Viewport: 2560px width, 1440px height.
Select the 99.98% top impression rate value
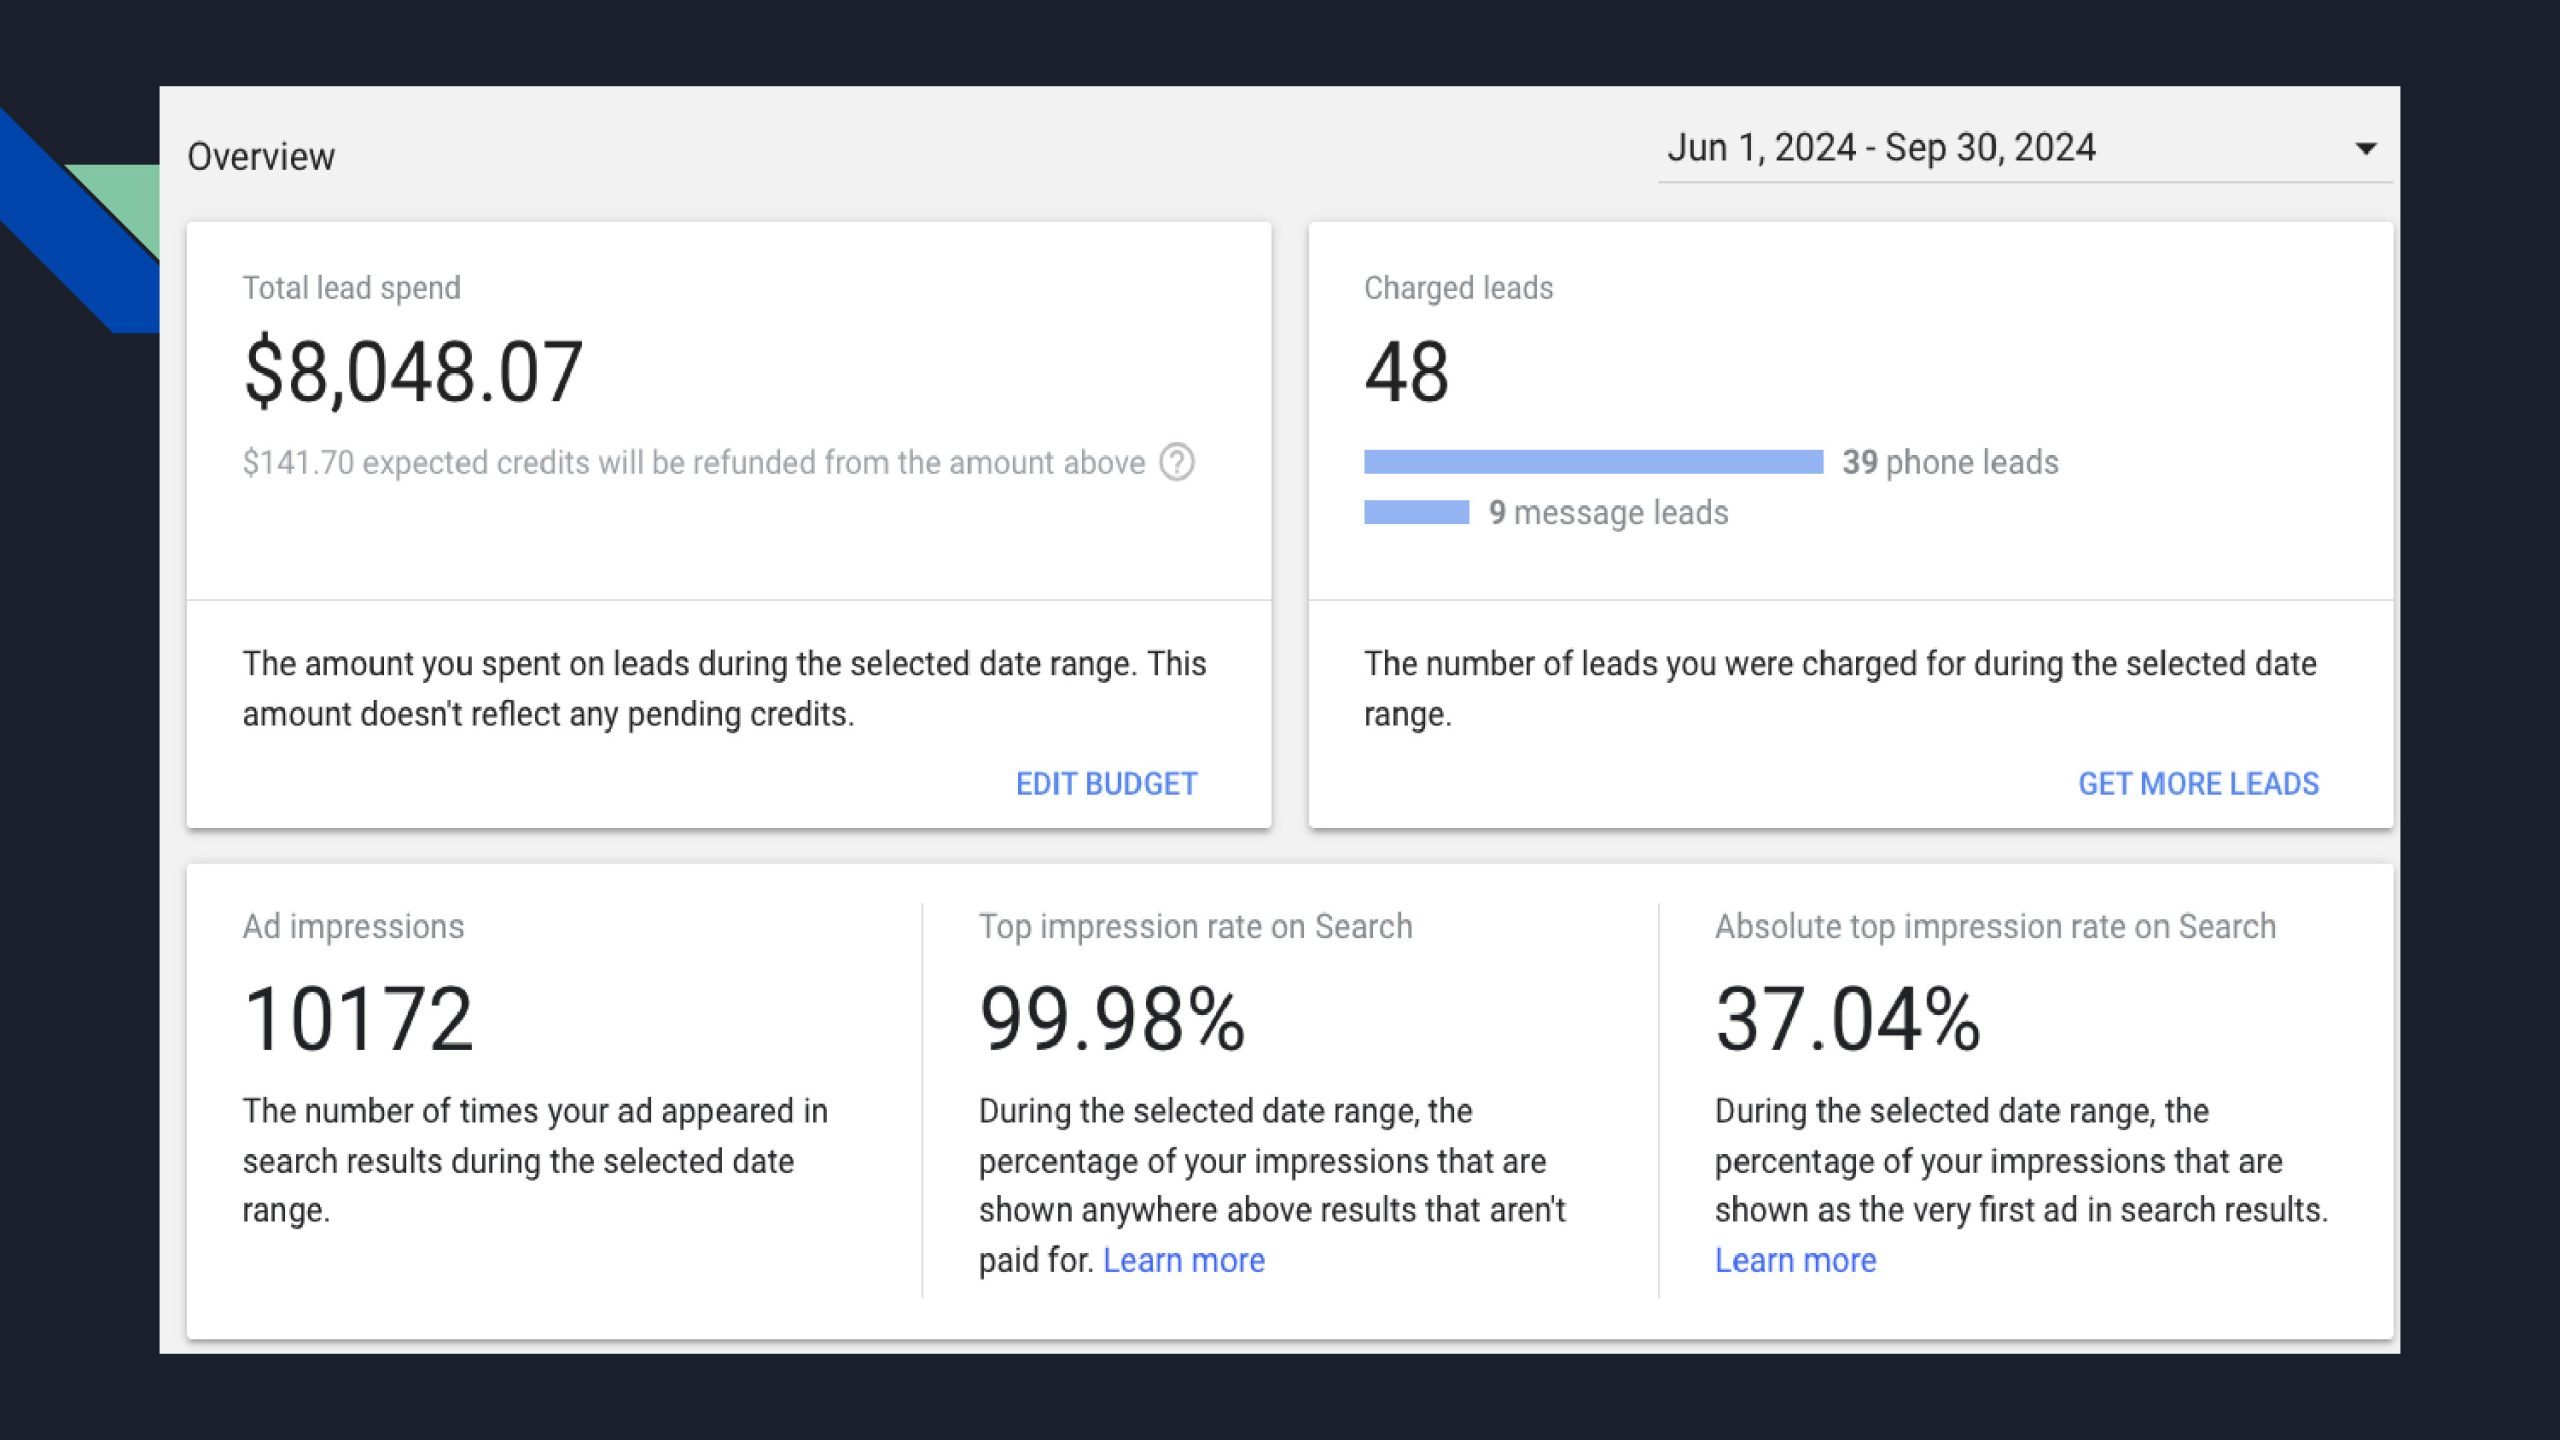click(x=1112, y=1019)
